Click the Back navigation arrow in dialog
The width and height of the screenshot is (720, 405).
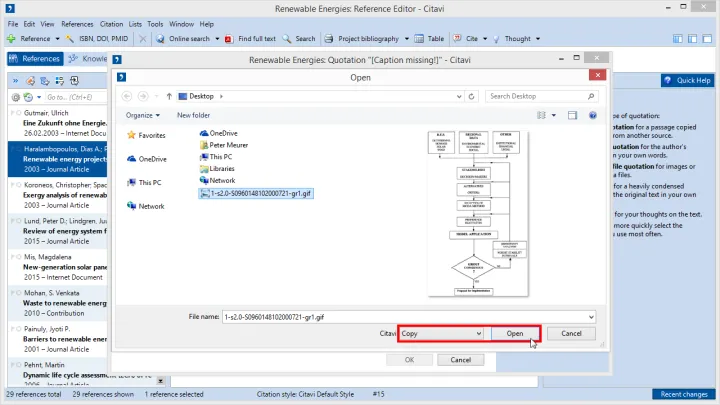(127, 96)
